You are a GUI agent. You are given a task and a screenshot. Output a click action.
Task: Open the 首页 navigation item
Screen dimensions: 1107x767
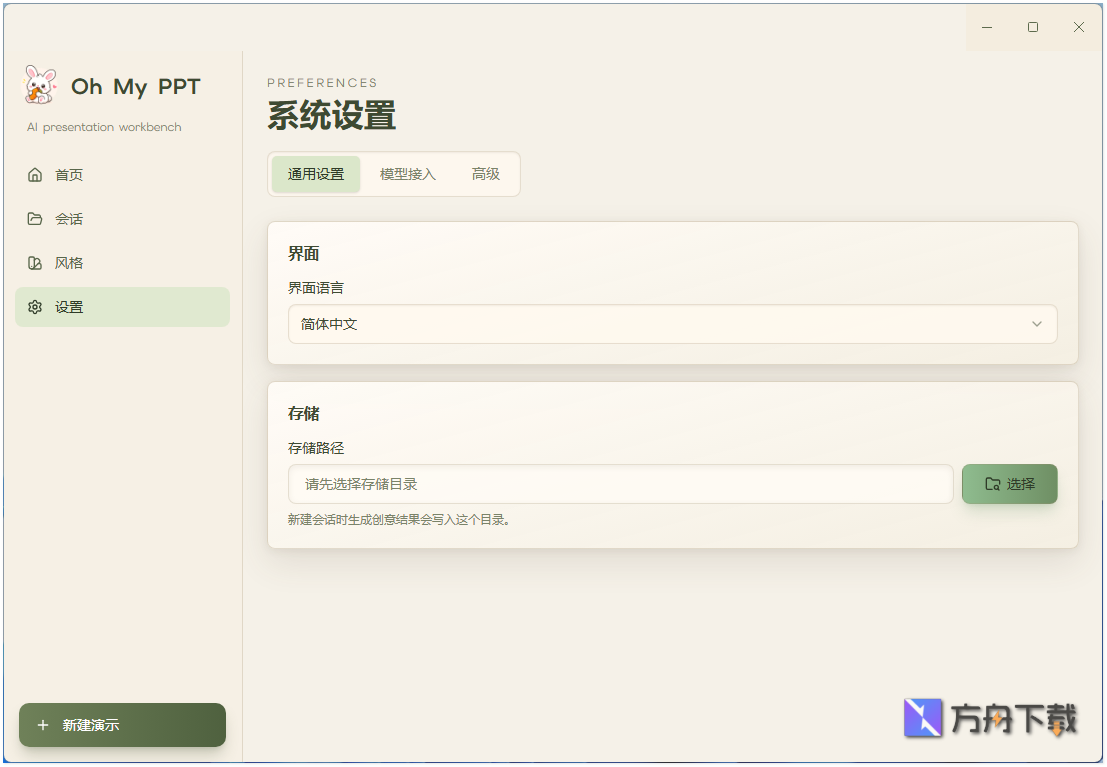point(122,174)
